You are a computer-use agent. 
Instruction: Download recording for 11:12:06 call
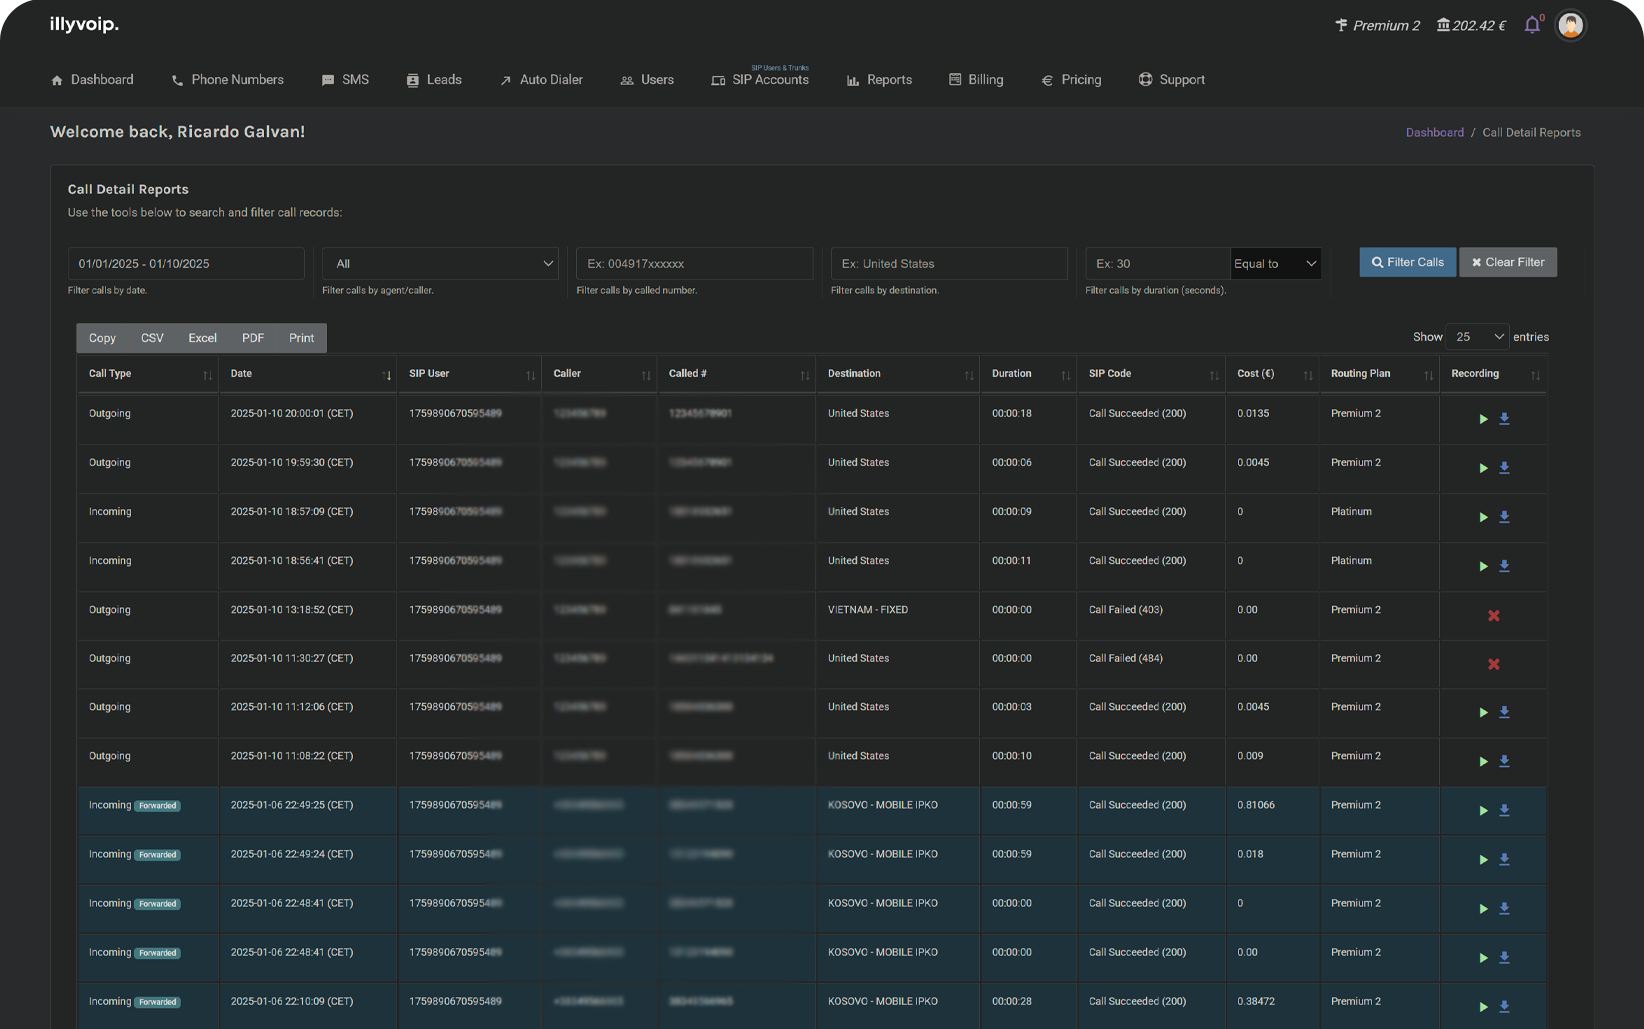(x=1504, y=712)
